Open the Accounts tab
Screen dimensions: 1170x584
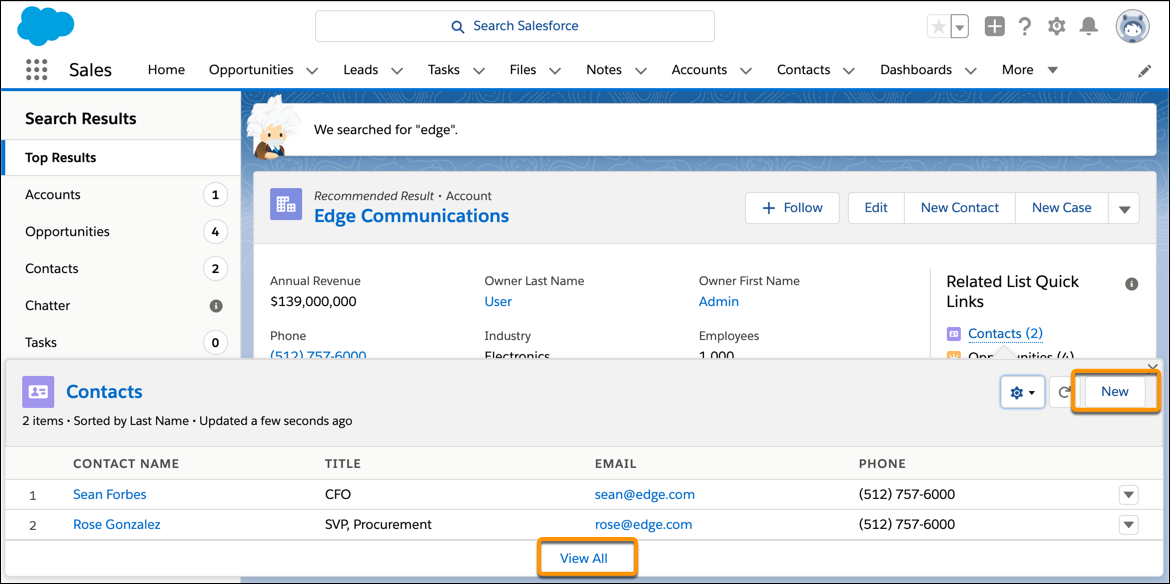point(699,69)
